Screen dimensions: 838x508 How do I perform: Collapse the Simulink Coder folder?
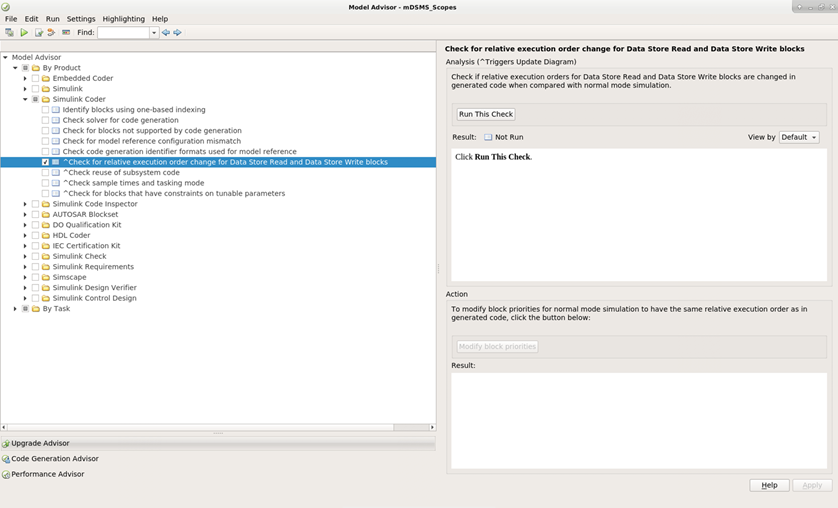coord(26,99)
